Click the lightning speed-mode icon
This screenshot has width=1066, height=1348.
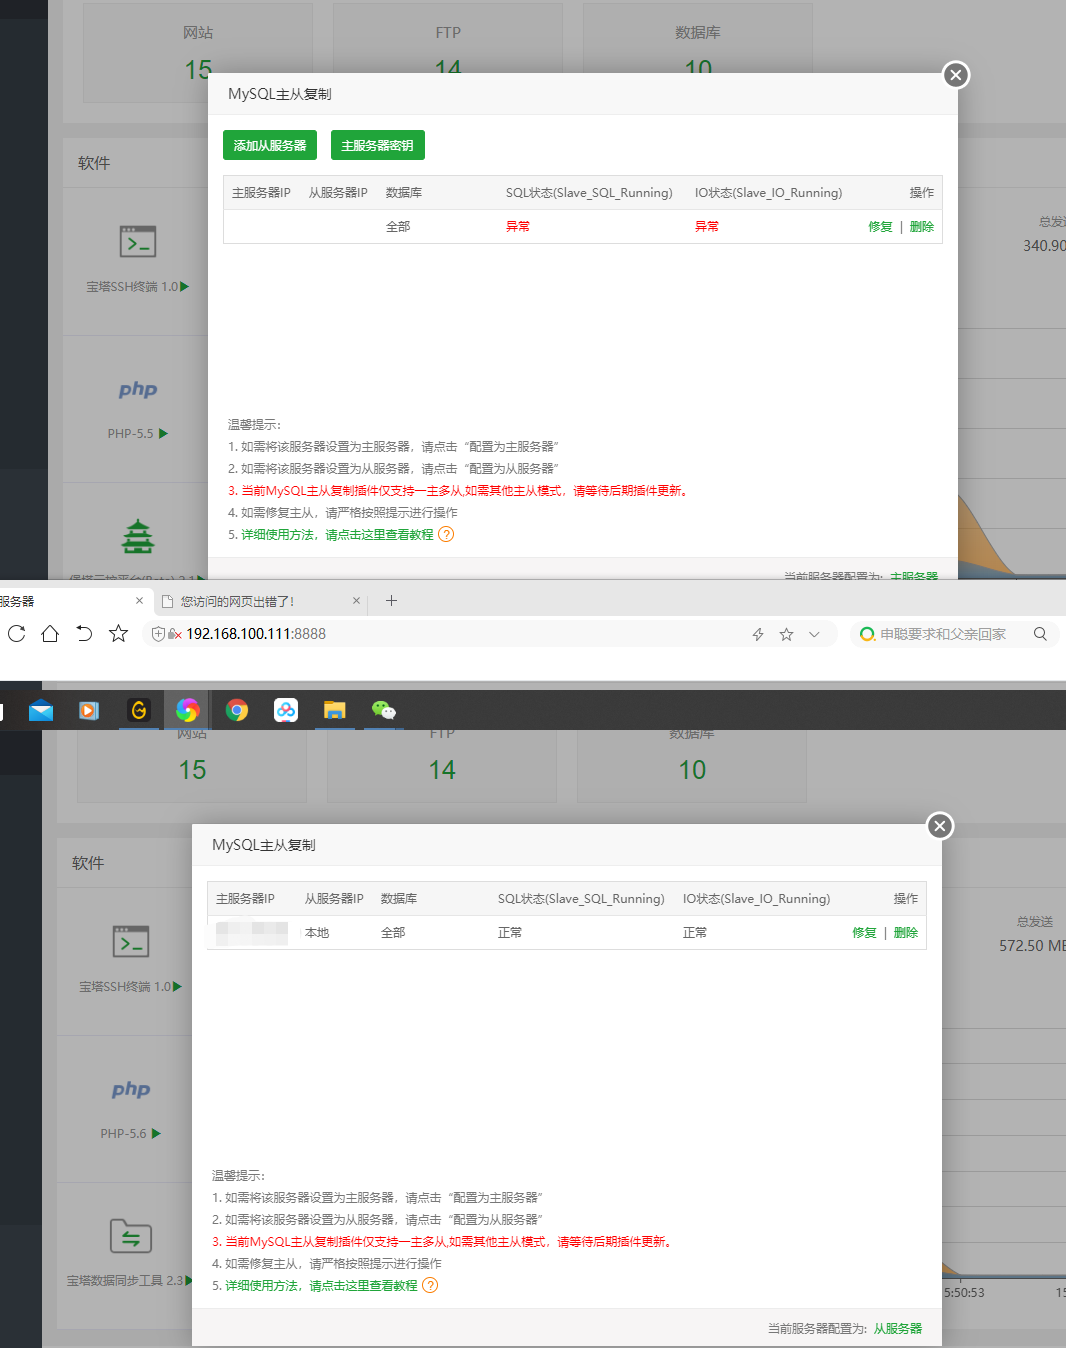[x=758, y=634]
